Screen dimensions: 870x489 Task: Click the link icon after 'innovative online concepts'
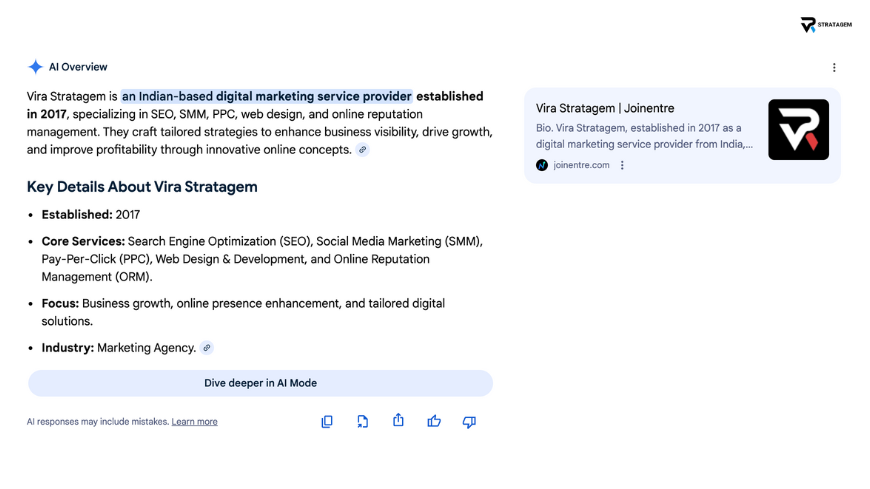(363, 150)
